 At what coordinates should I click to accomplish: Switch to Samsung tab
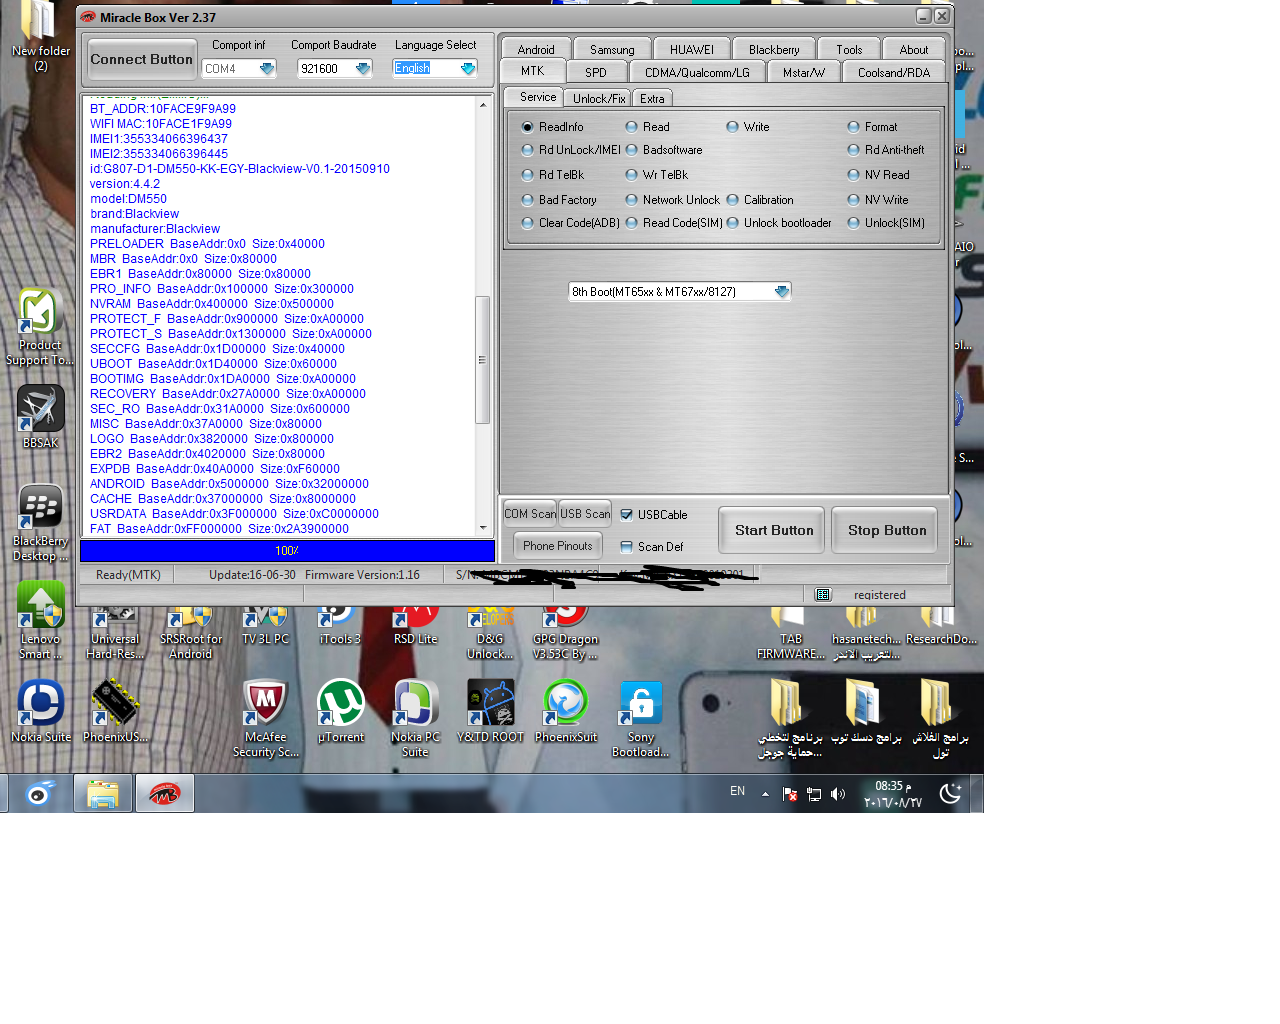click(x=612, y=49)
